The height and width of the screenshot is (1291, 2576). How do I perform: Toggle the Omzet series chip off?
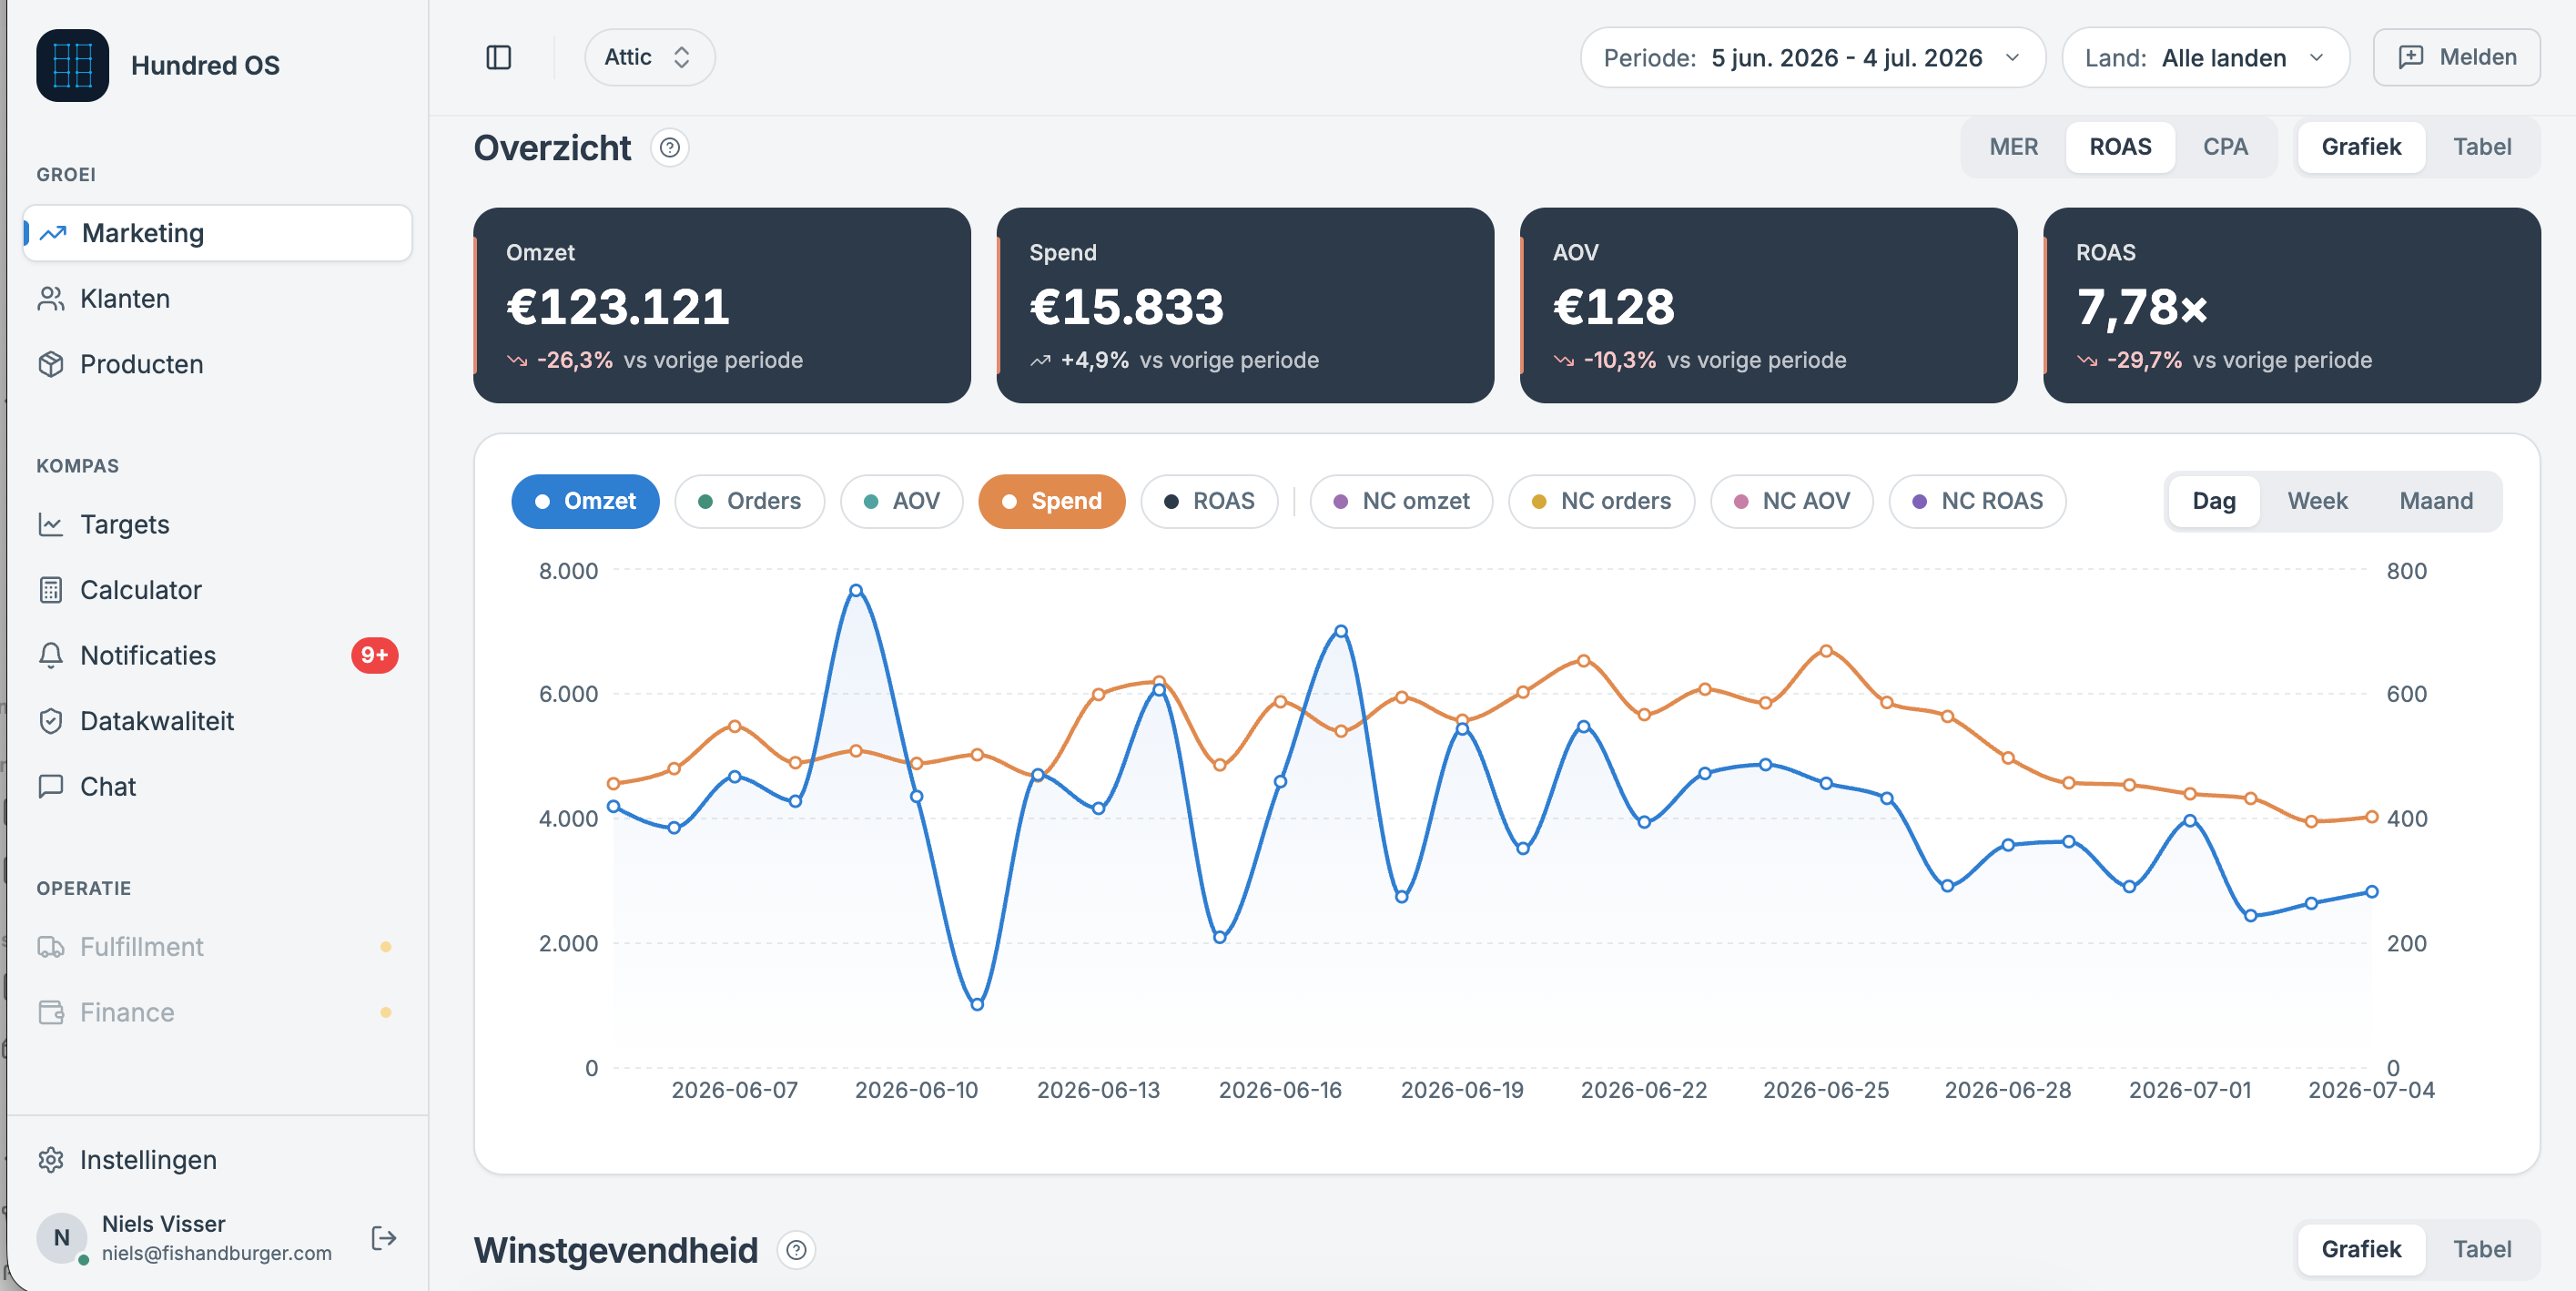(585, 501)
